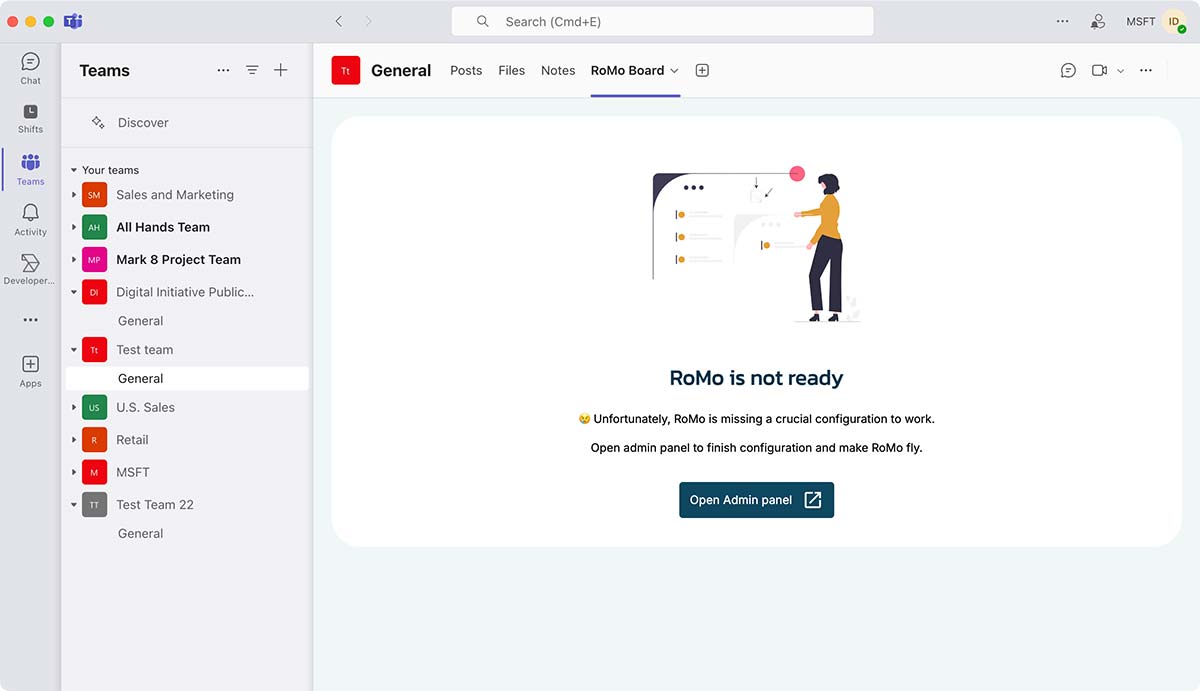Open the Developer Portal app

pos(30,269)
